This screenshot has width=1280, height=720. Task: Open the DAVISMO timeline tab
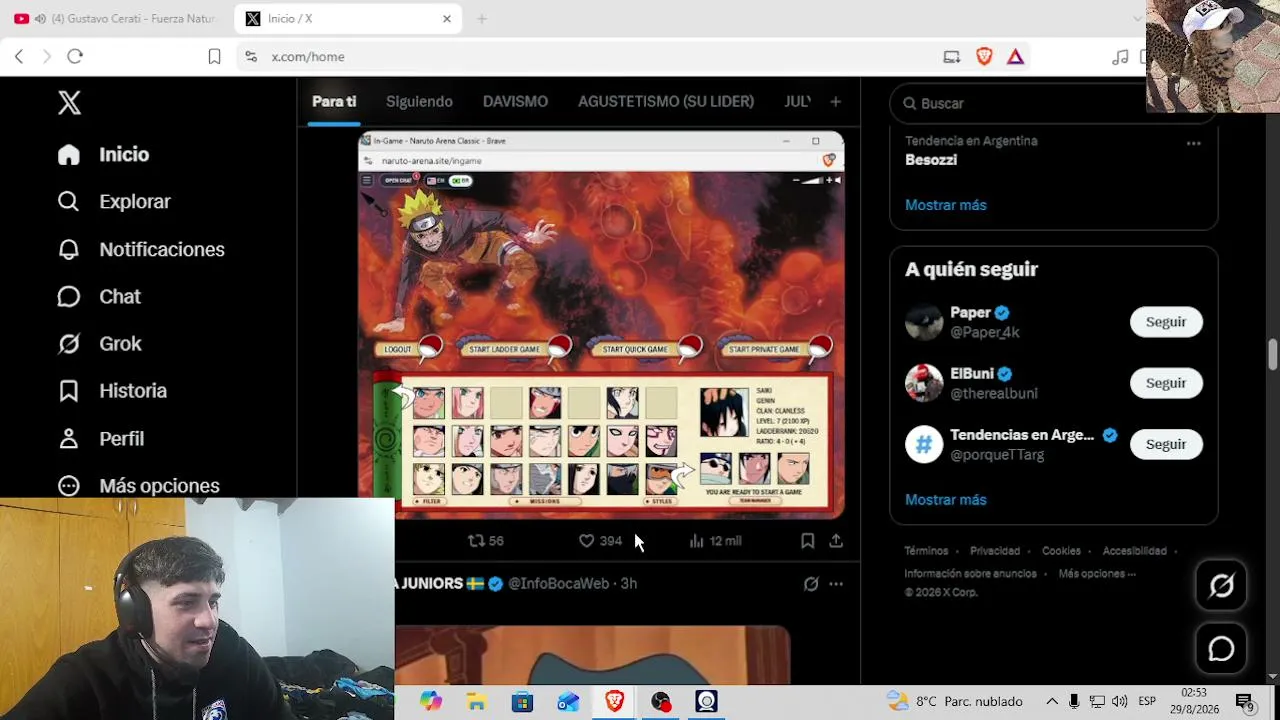pyautogui.click(x=515, y=101)
